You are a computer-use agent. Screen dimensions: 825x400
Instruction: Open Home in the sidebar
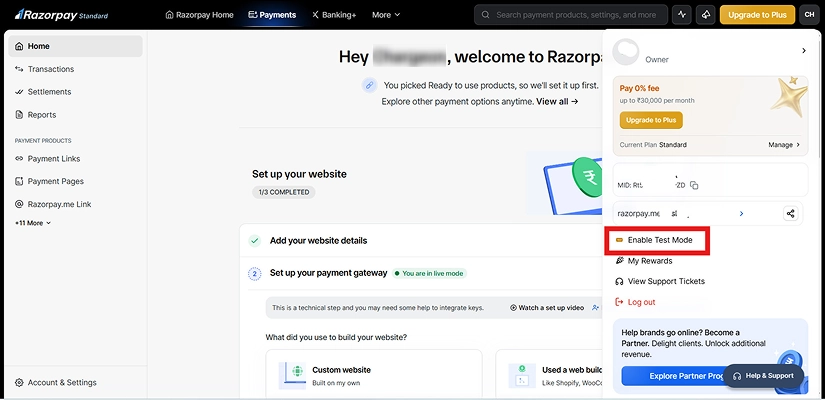click(75, 46)
